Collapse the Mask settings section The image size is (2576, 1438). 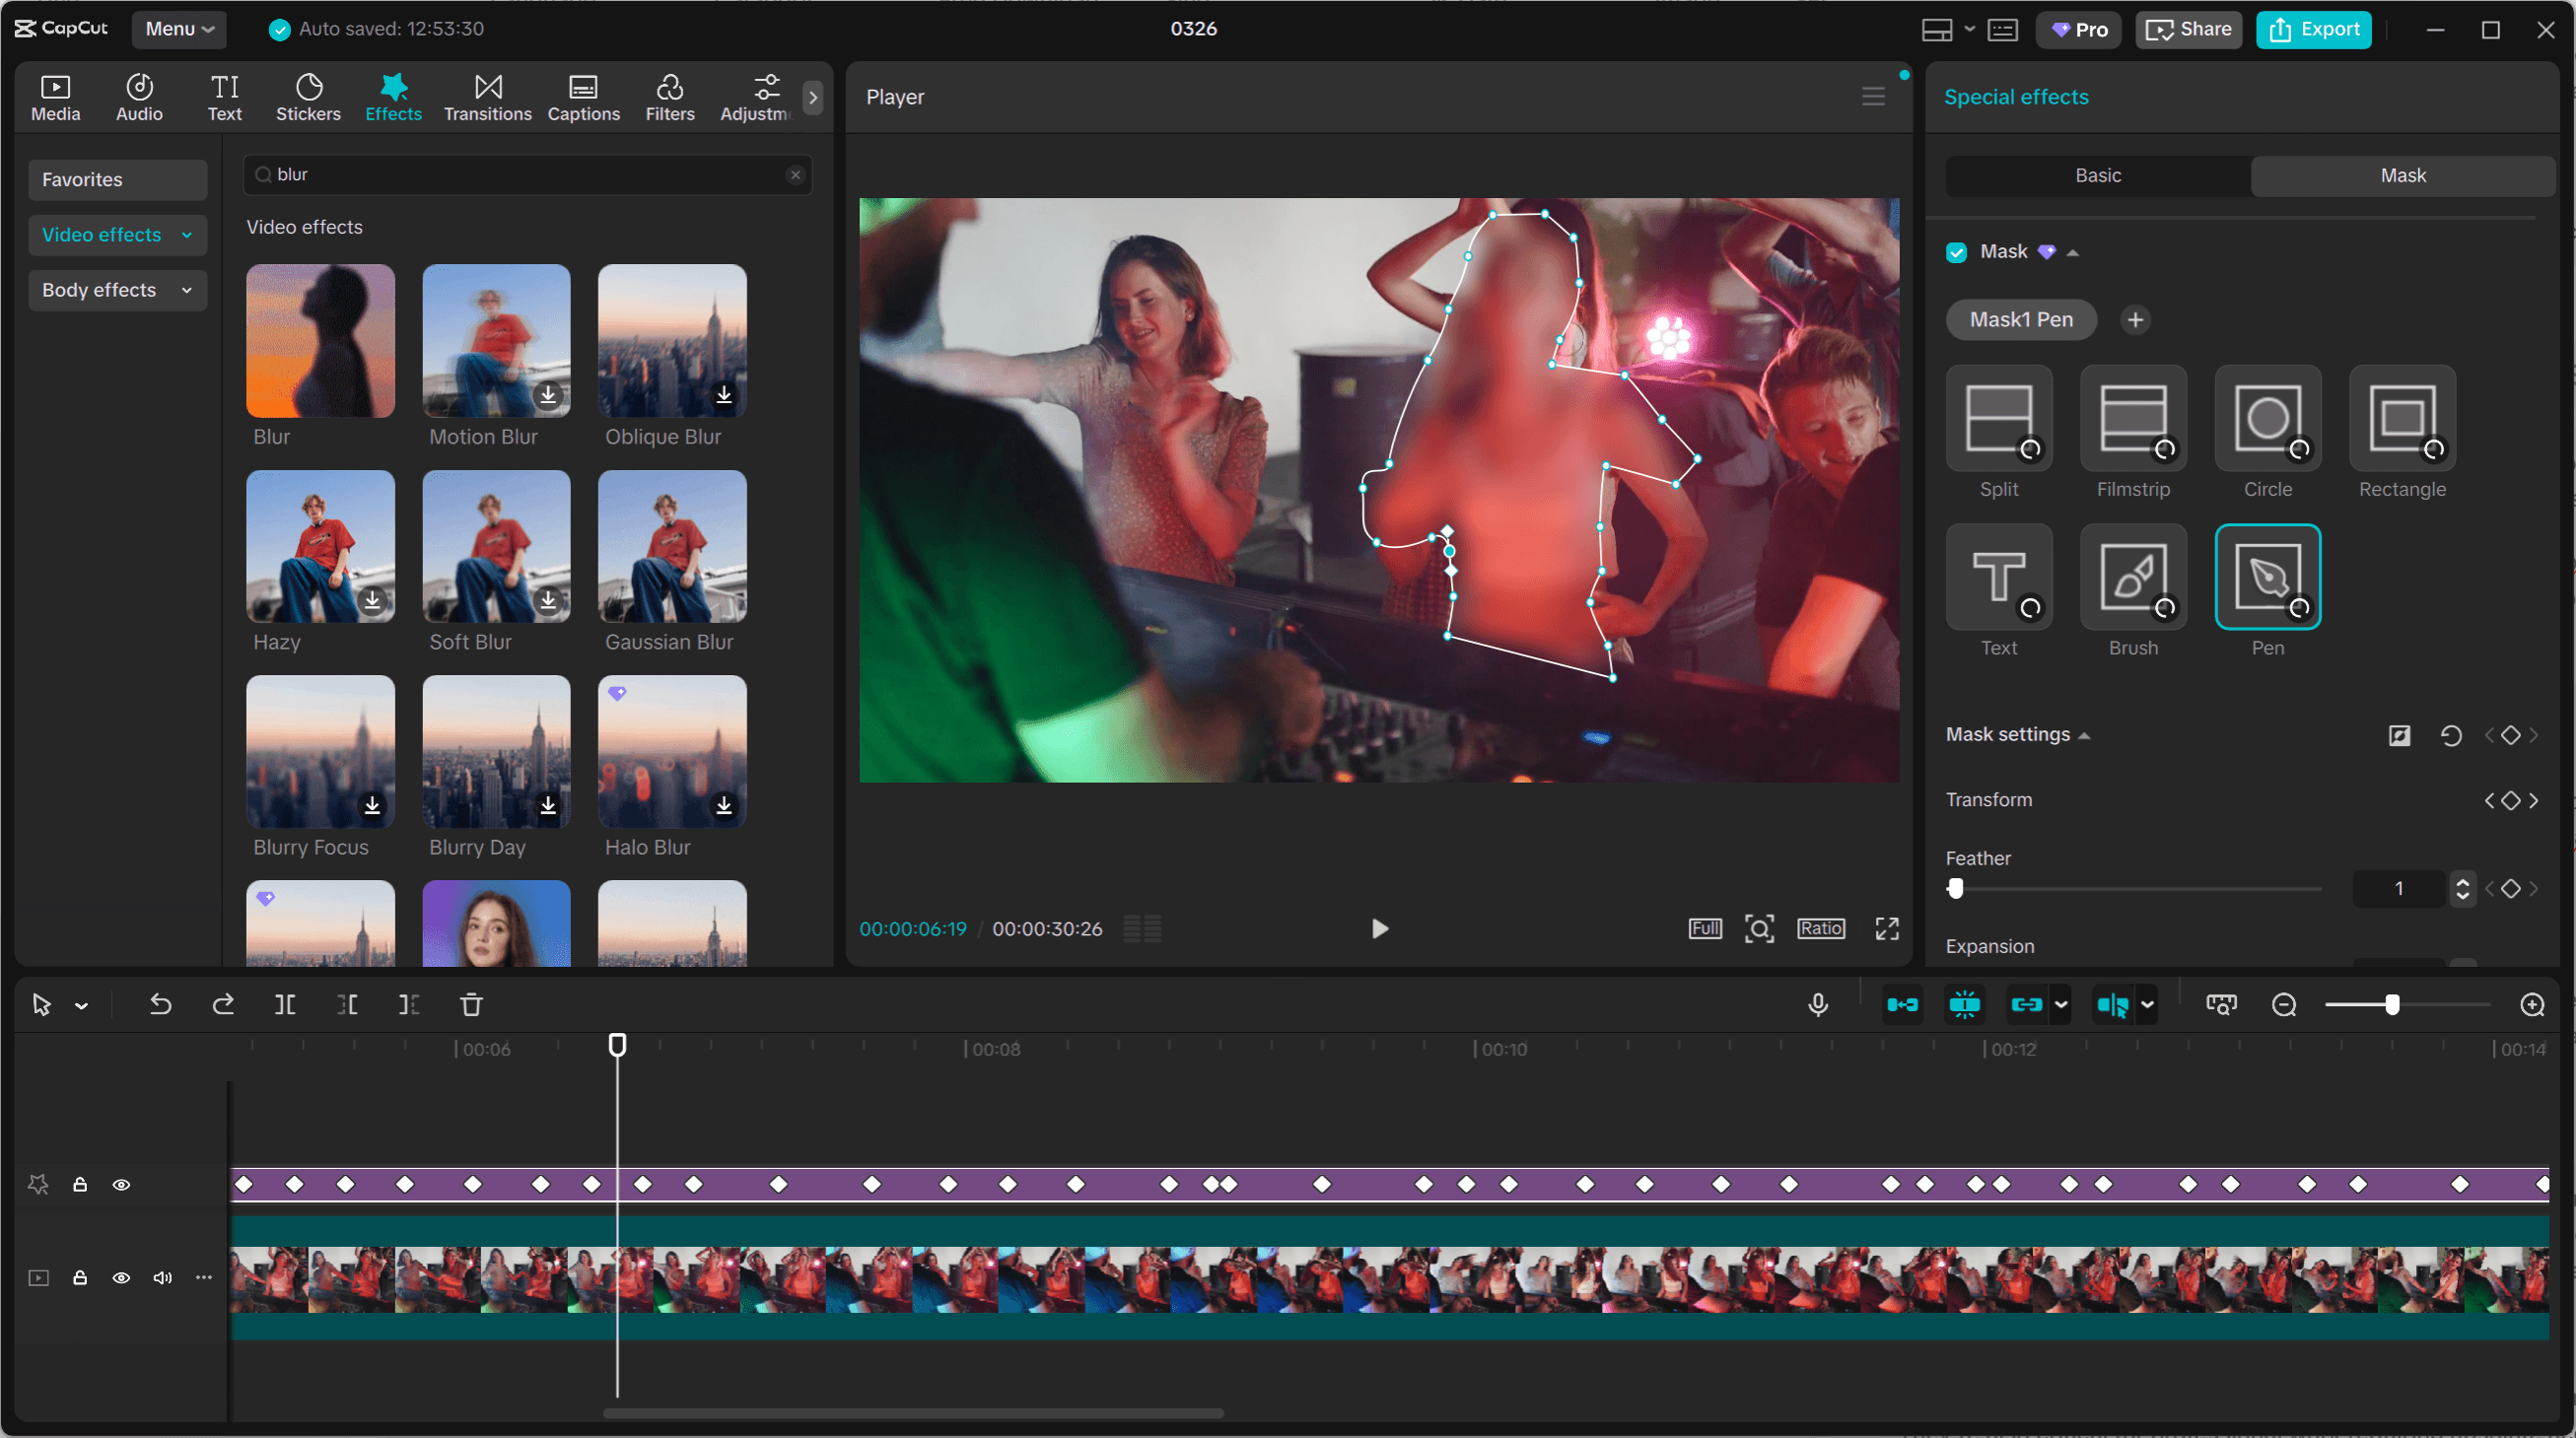pyautogui.click(x=2085, y=735)
